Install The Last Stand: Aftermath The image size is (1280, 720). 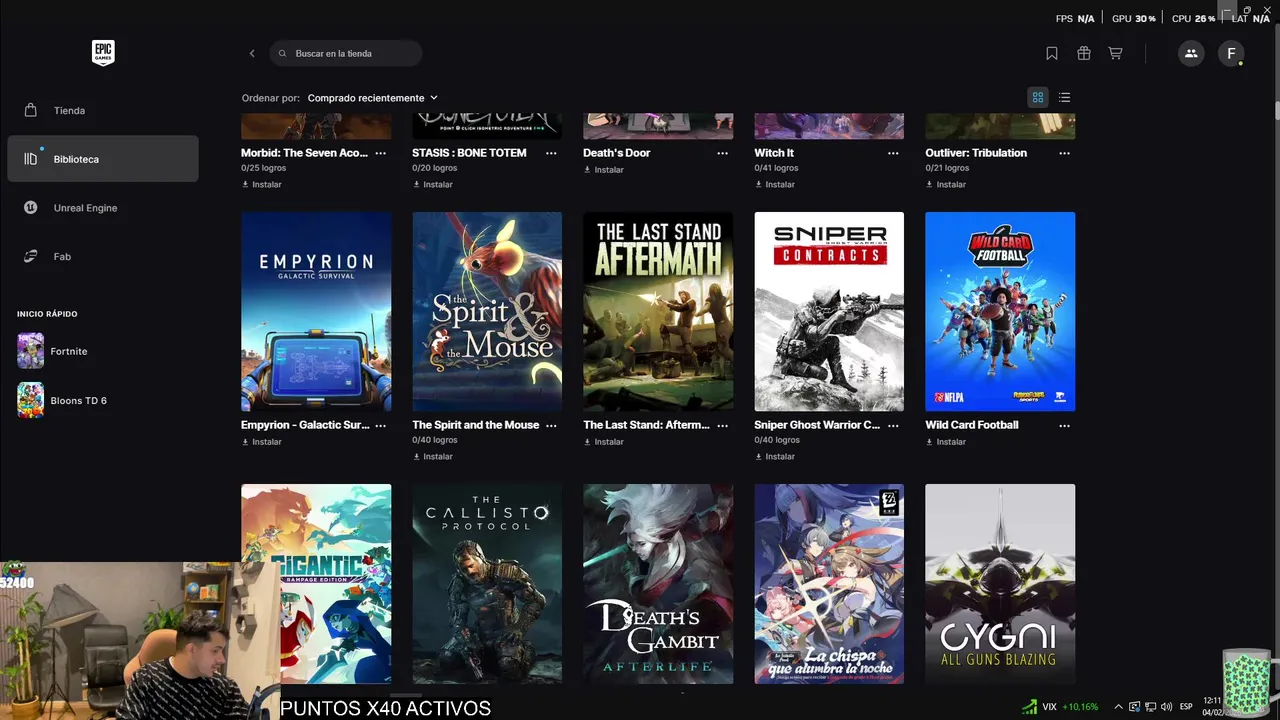(x=604, y=442)
